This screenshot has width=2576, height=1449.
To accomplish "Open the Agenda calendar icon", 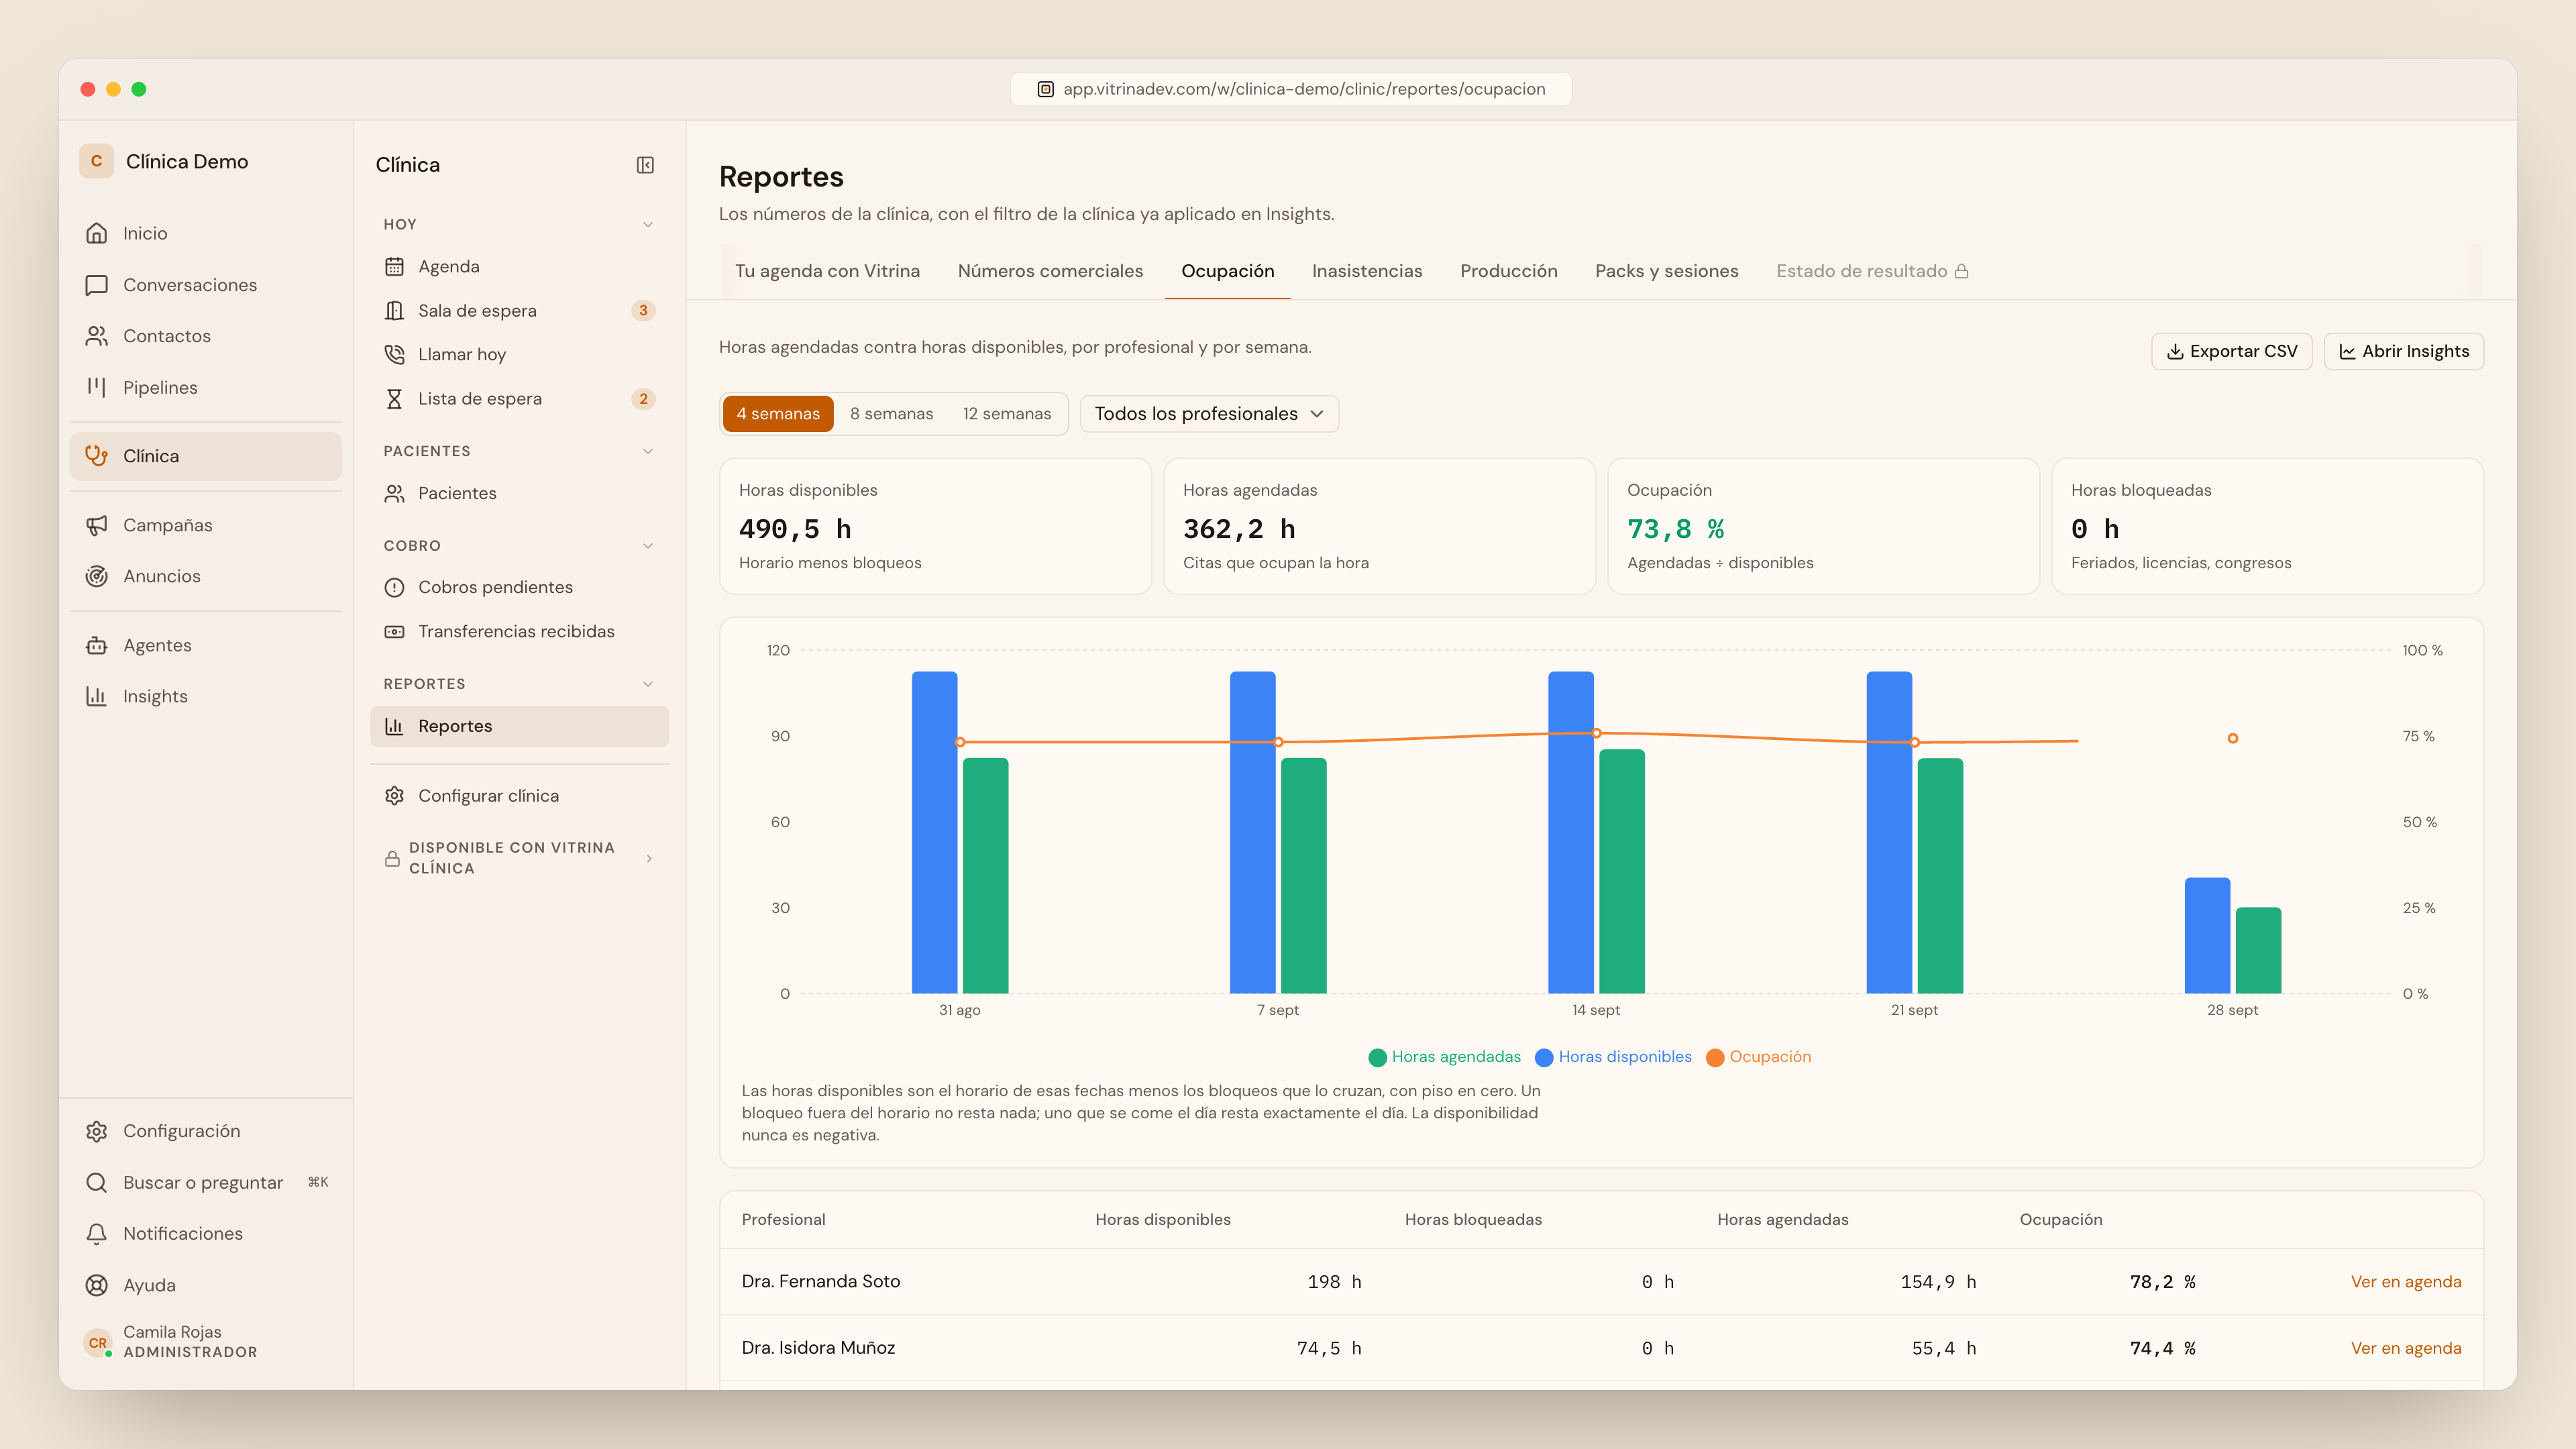I will click(x=394, y=267).
